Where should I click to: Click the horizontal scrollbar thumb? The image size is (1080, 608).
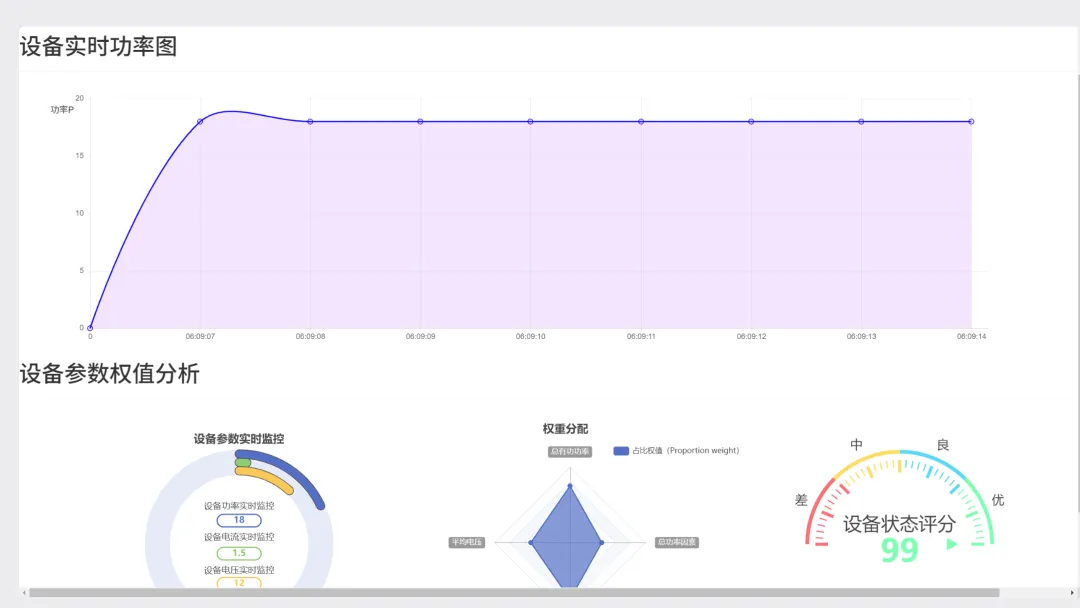[x=514, y=593]
